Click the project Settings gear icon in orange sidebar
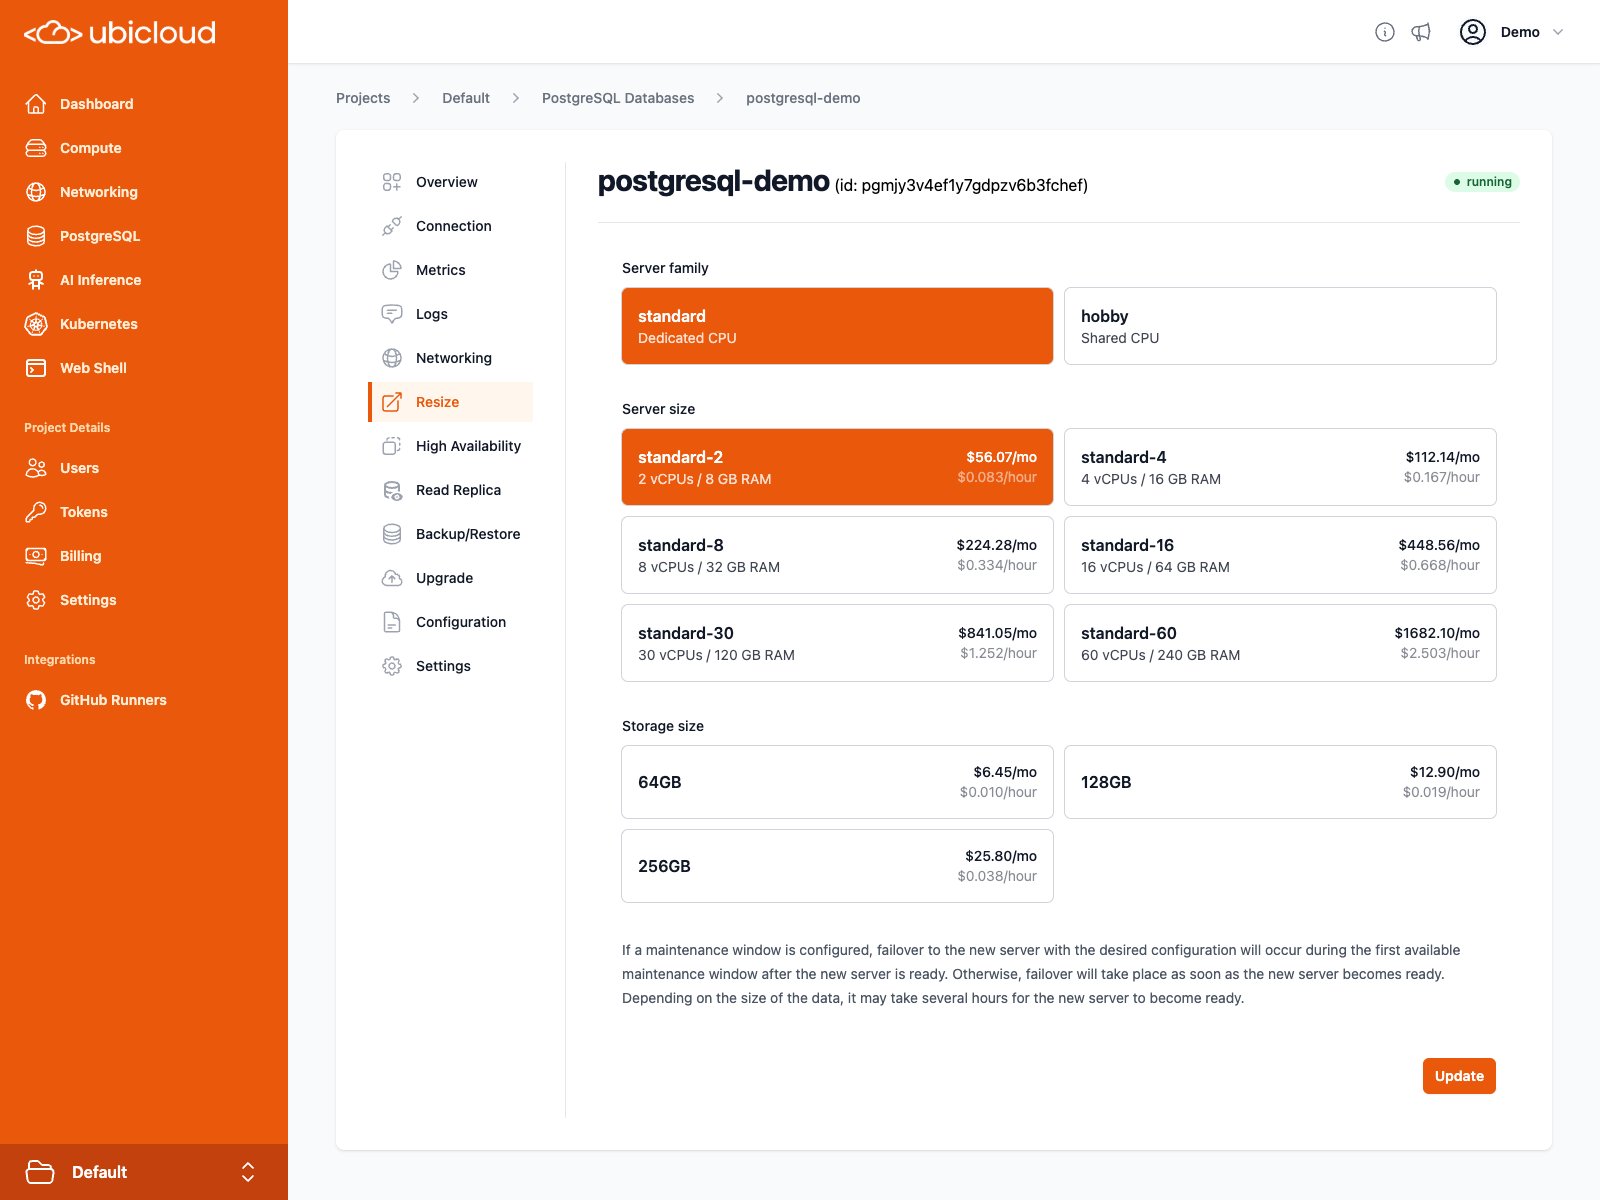This screenshot has height=1200, width=1600. tap(36, 600)
